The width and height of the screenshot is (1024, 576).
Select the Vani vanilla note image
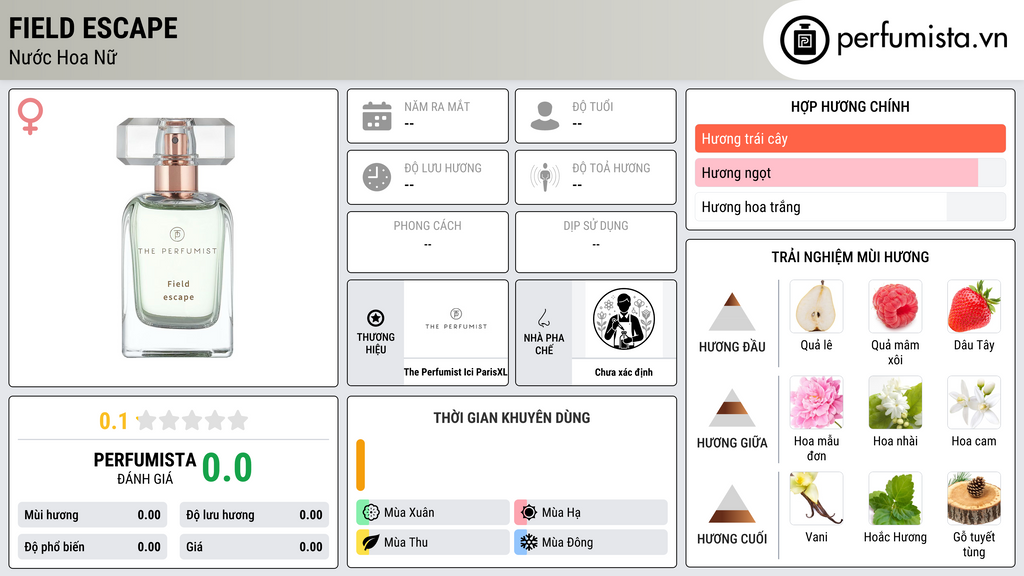click(x=816, y=498)
